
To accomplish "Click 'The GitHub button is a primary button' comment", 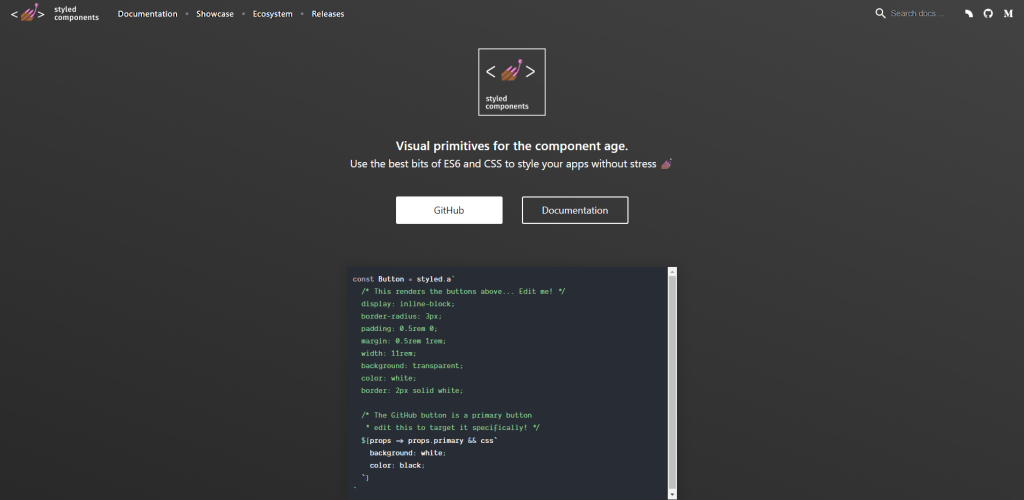I will 447,415.
